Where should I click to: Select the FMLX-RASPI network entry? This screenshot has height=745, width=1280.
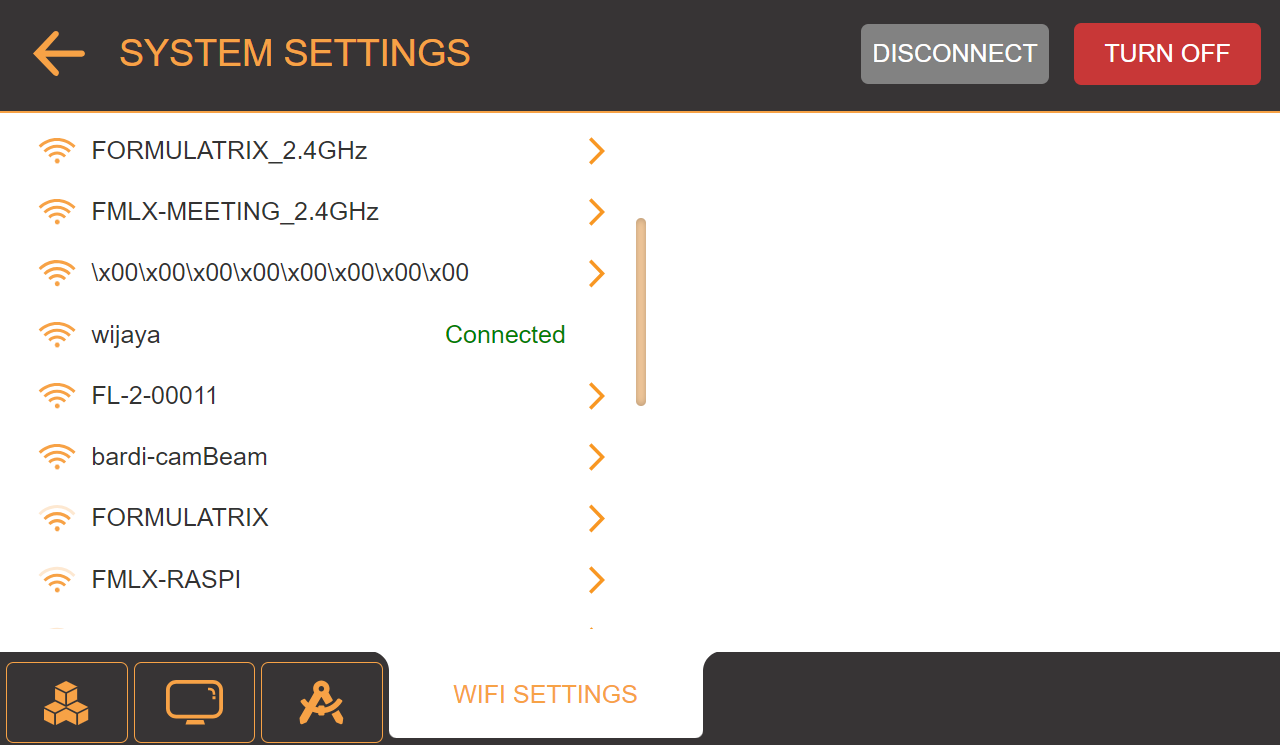pos(322,580)
